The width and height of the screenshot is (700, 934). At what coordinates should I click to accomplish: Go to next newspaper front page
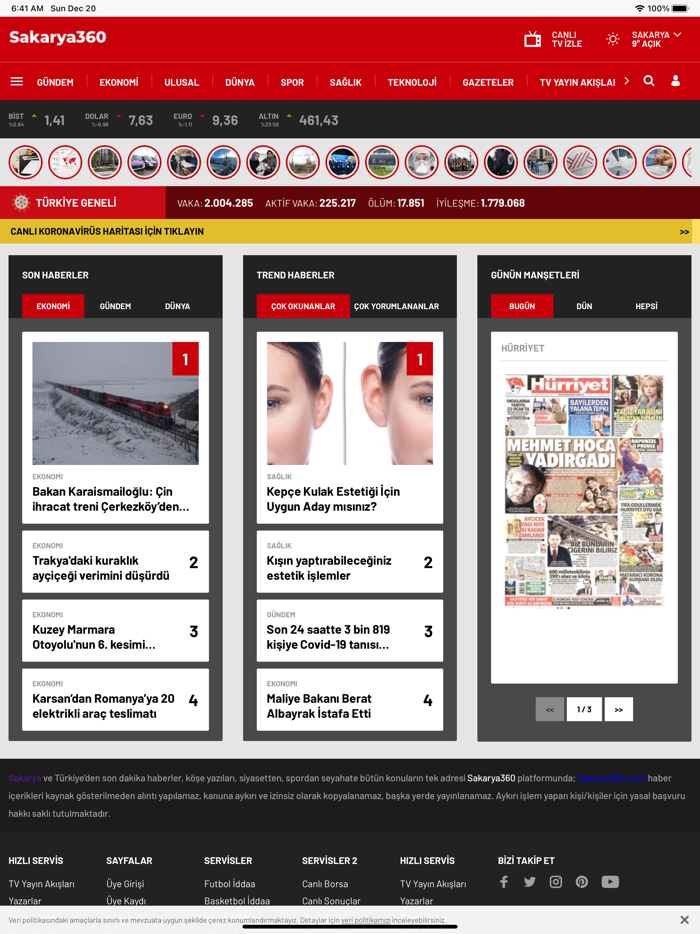[618, 710]
